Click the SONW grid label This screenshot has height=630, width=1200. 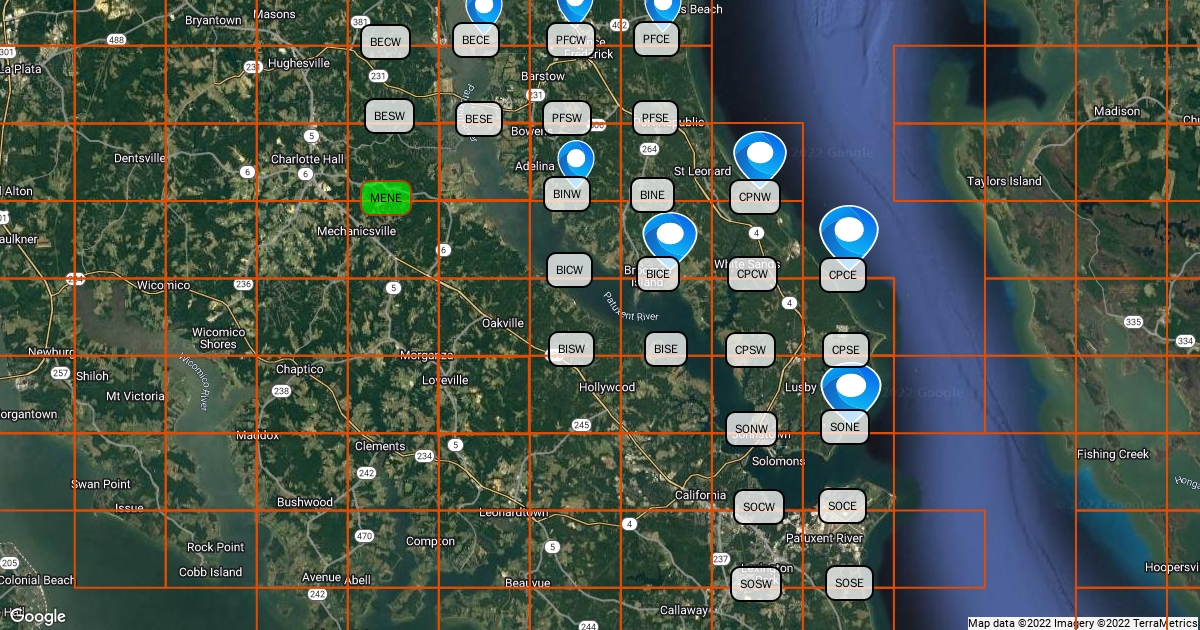point(750,430)
